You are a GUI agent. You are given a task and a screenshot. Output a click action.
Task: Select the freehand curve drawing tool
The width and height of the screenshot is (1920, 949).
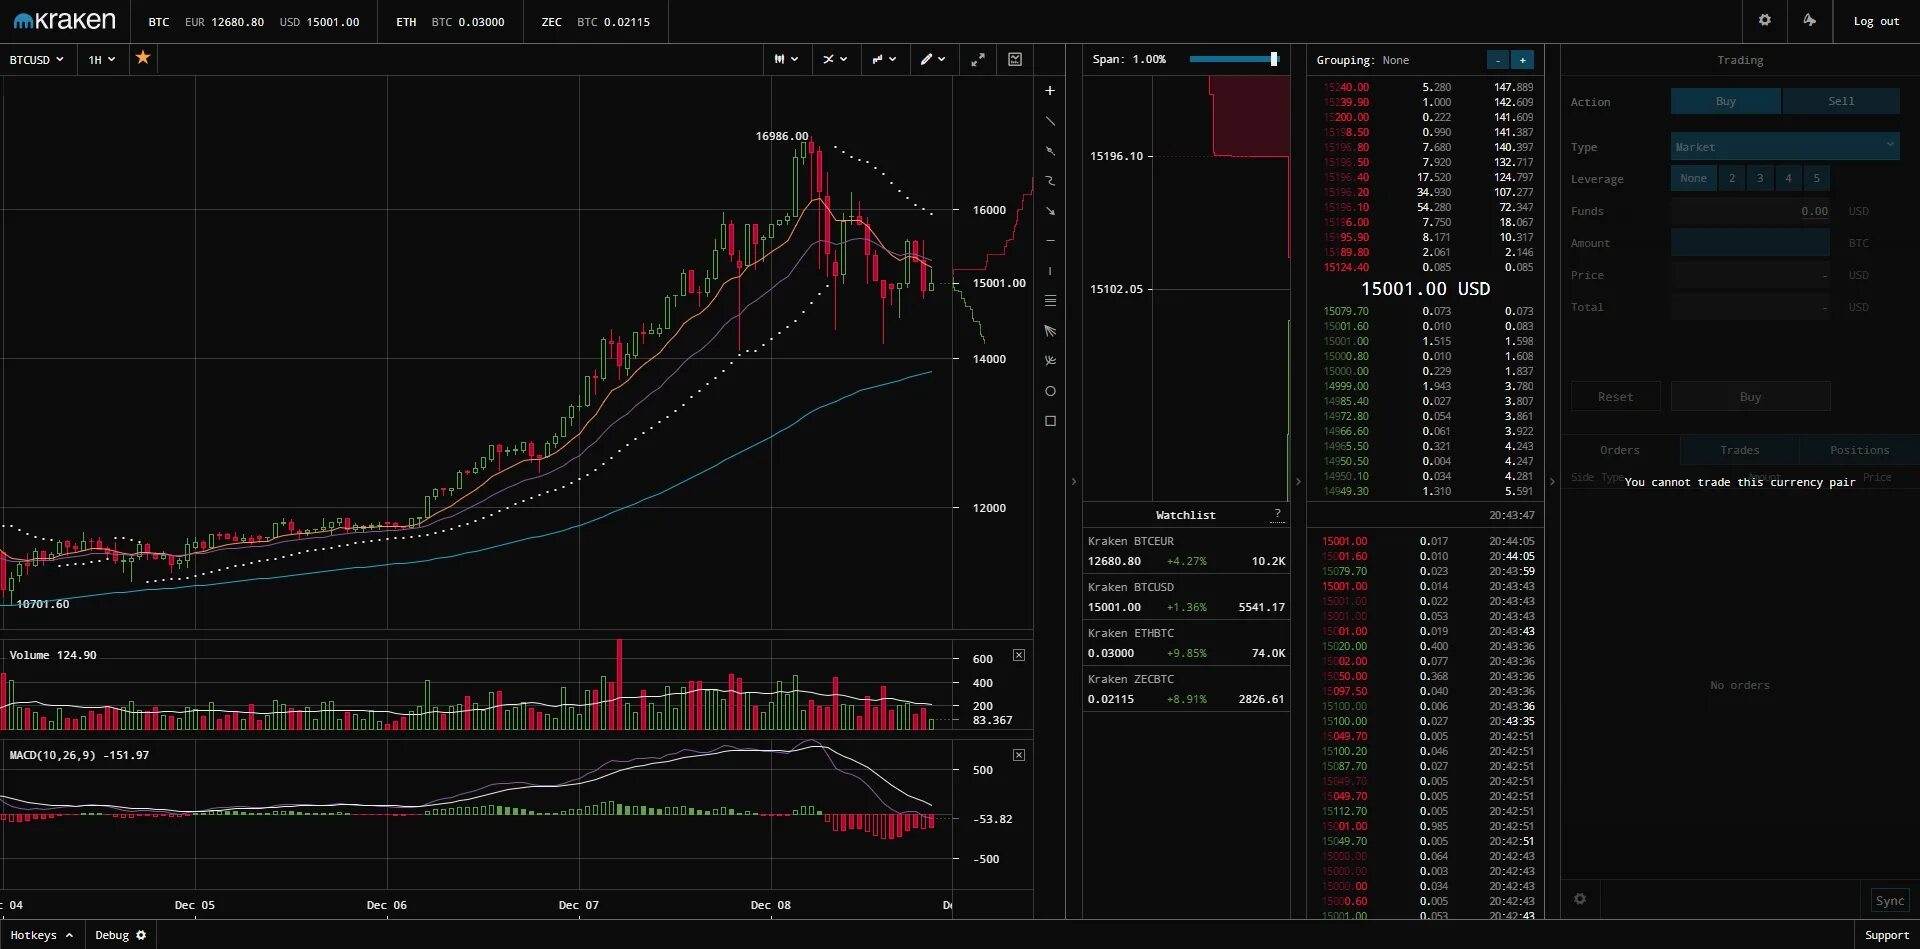[x=1050, y=181]
